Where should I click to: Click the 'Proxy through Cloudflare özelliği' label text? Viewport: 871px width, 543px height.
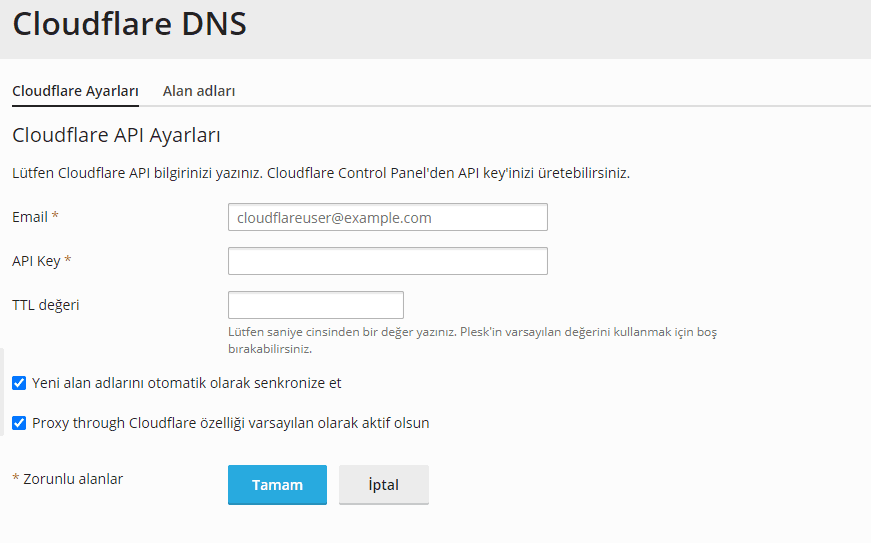[230, 423]
